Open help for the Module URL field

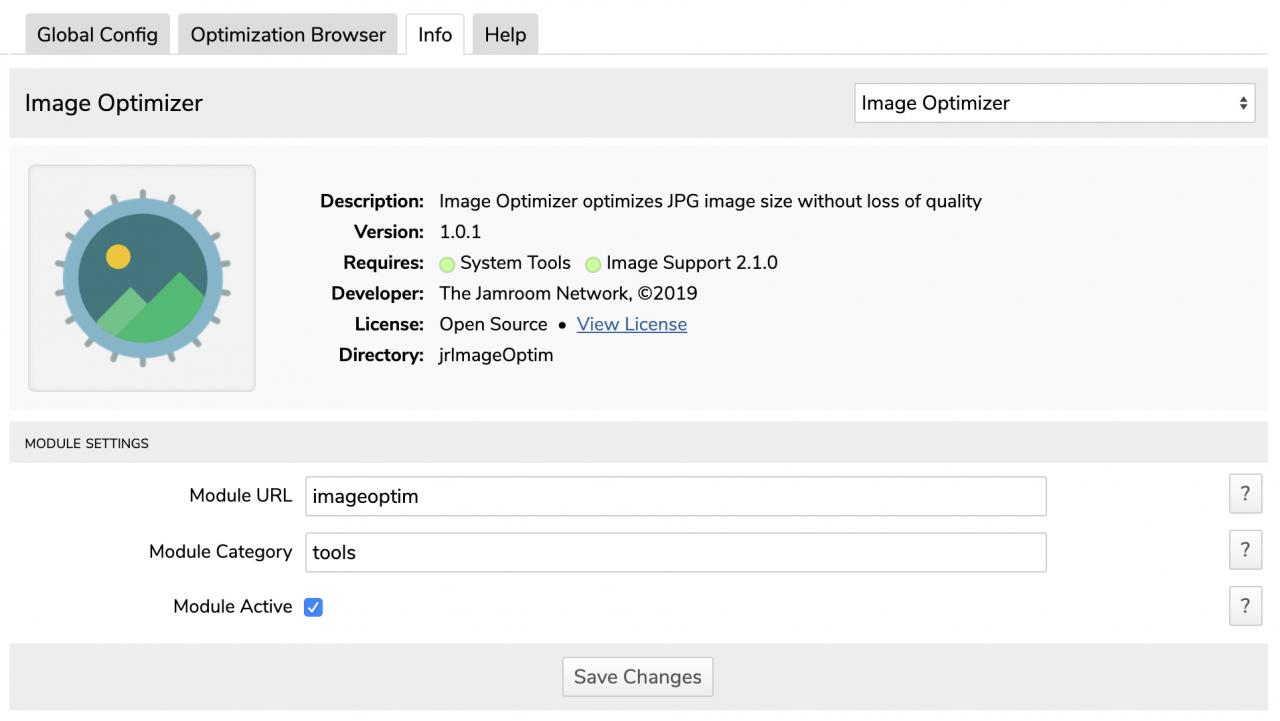click(1245, 494)
